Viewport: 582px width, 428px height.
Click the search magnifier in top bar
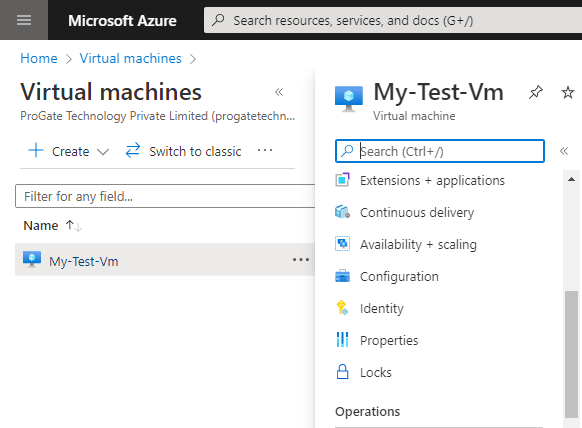pyautogui.click(x=218, y=20)
